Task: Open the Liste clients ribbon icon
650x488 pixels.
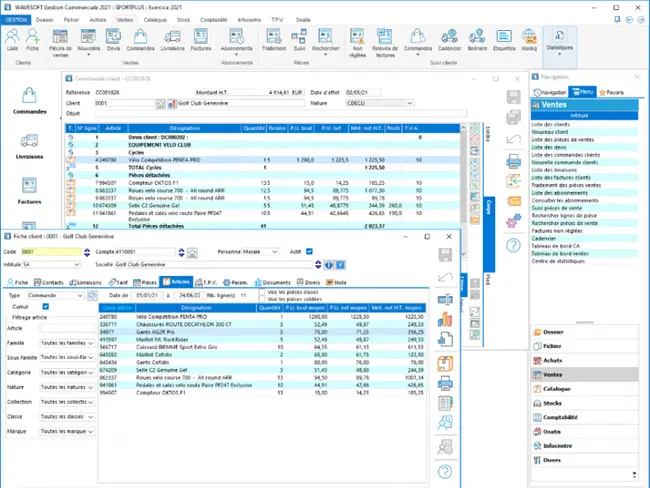Action: pos(12,40)
